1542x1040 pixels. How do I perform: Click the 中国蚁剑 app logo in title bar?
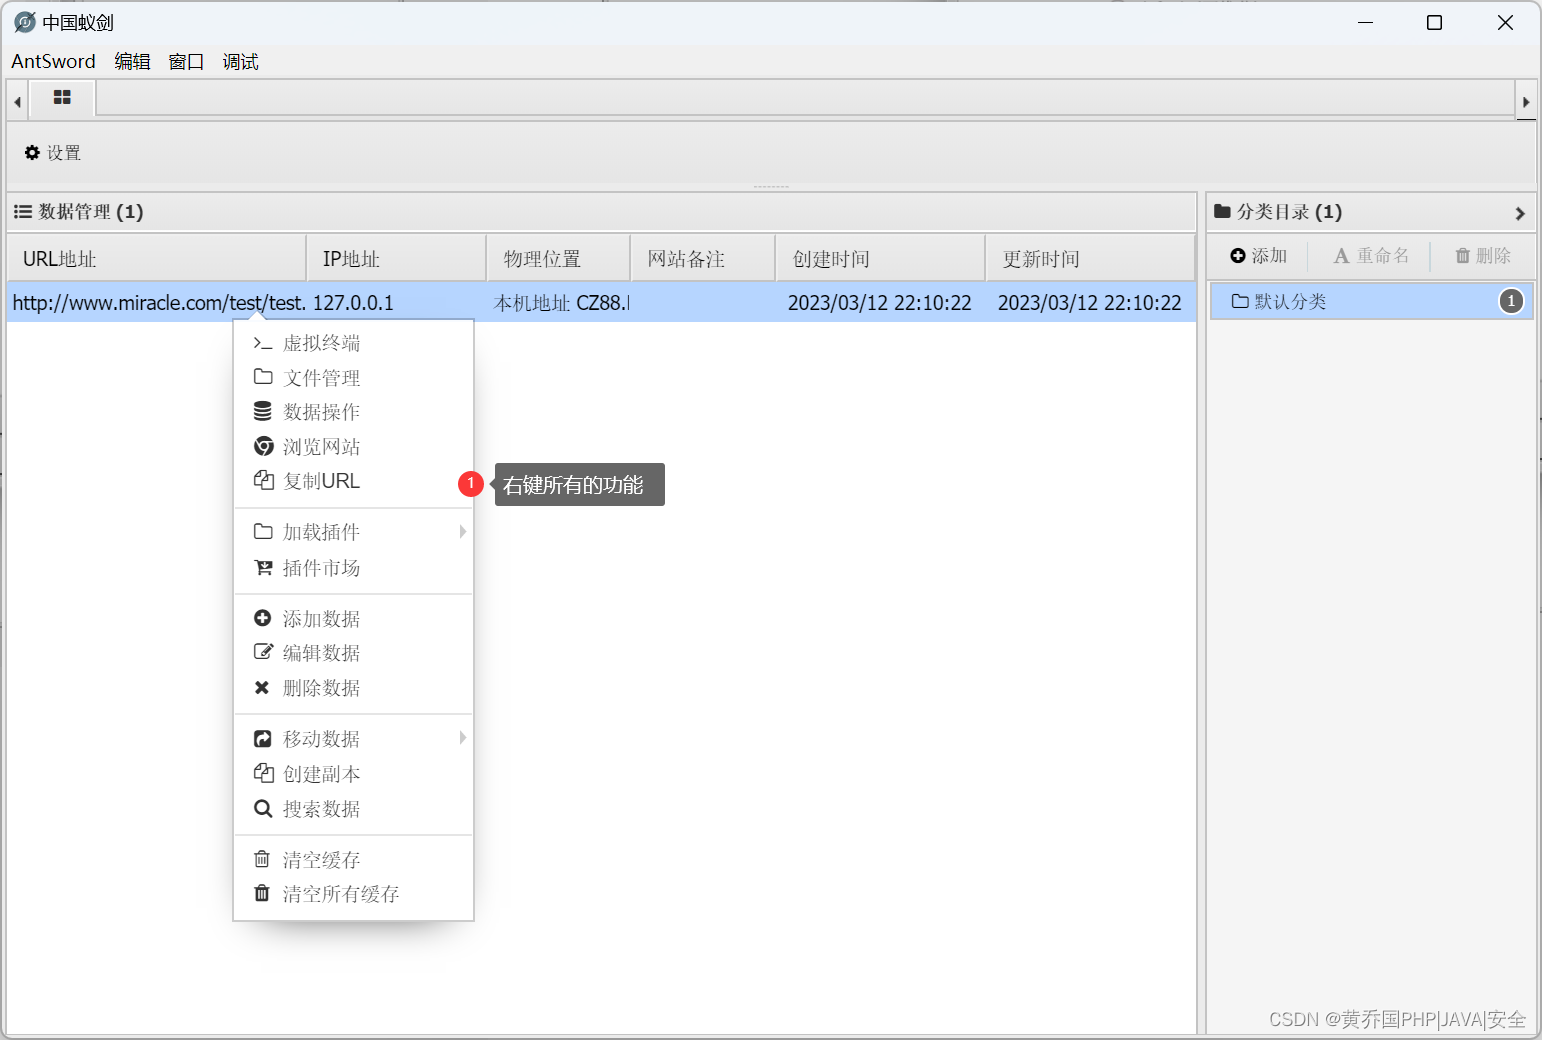(25, 22)
